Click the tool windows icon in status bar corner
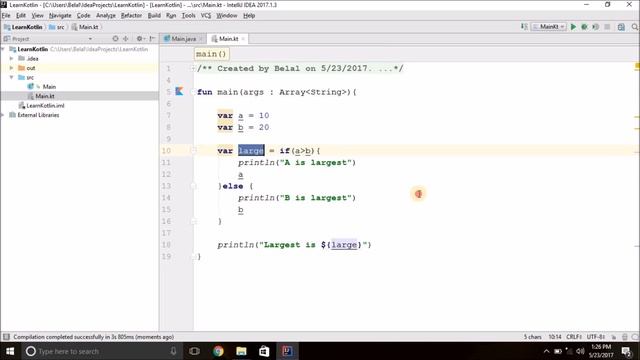 click(x=6, y=337)
